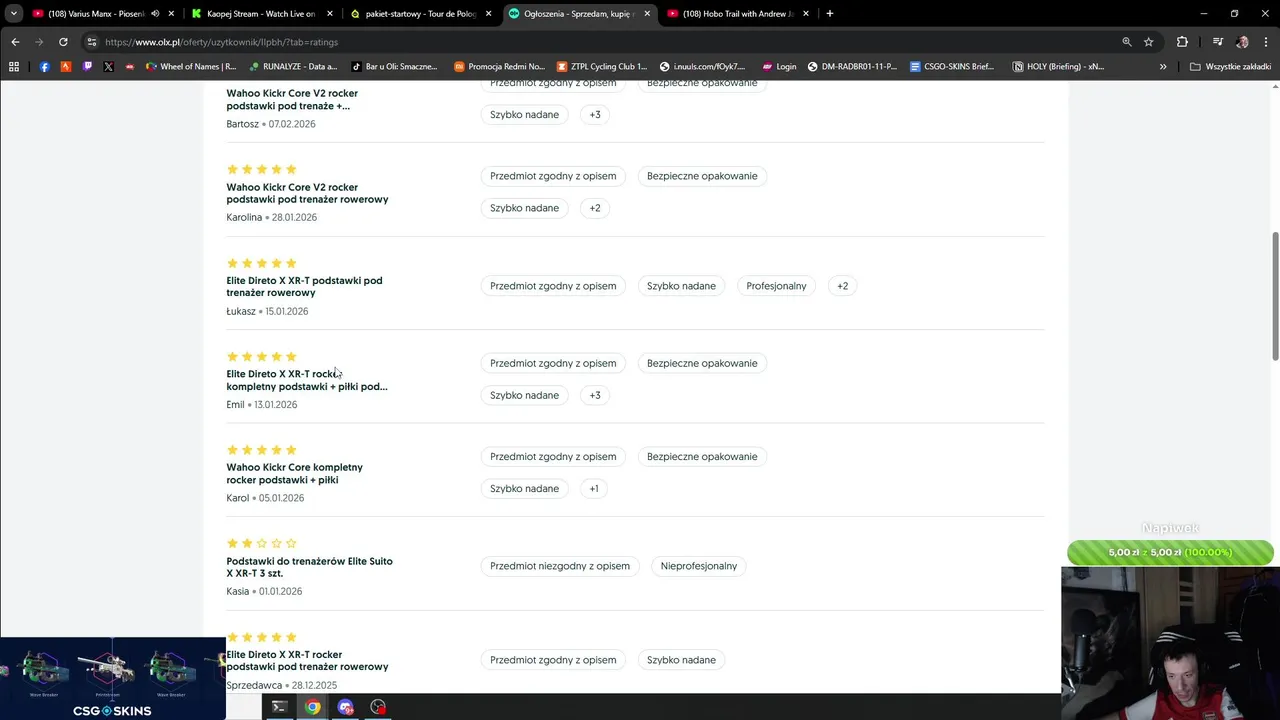1280x720 pixels.
Task: Switch to the Hobo Trail YouTube tab
Action: click(x=738, y=14)
